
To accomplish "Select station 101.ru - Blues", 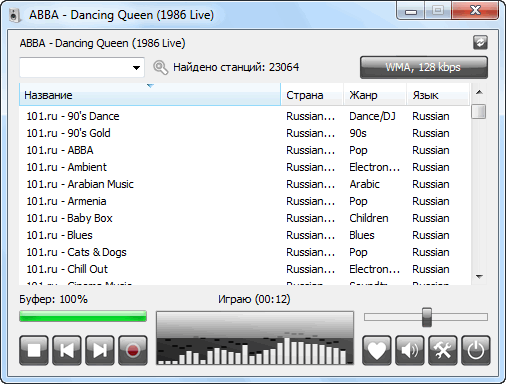I will click(x=245, y=235).
